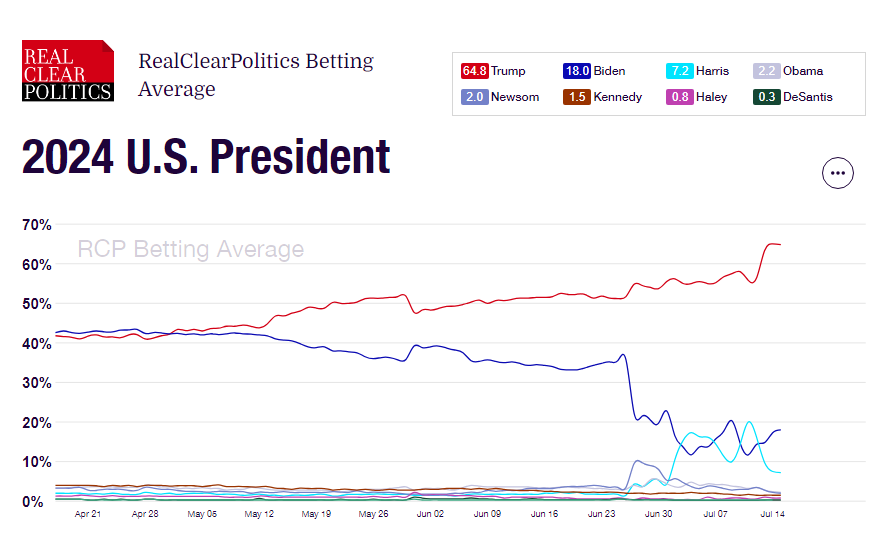This screenshot has width=873, height=539.
Task: Click the Apr 21 date on the axis
Action: coord(88,514)
